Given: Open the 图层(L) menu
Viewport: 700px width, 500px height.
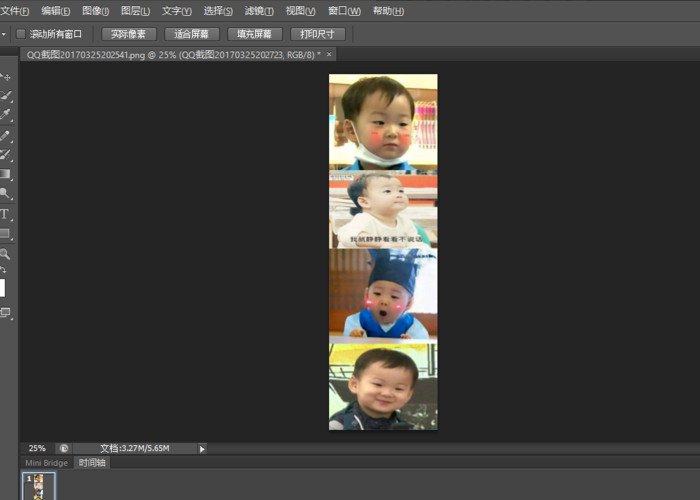Looking at the screenshot, I should click(x=135, y=11).
